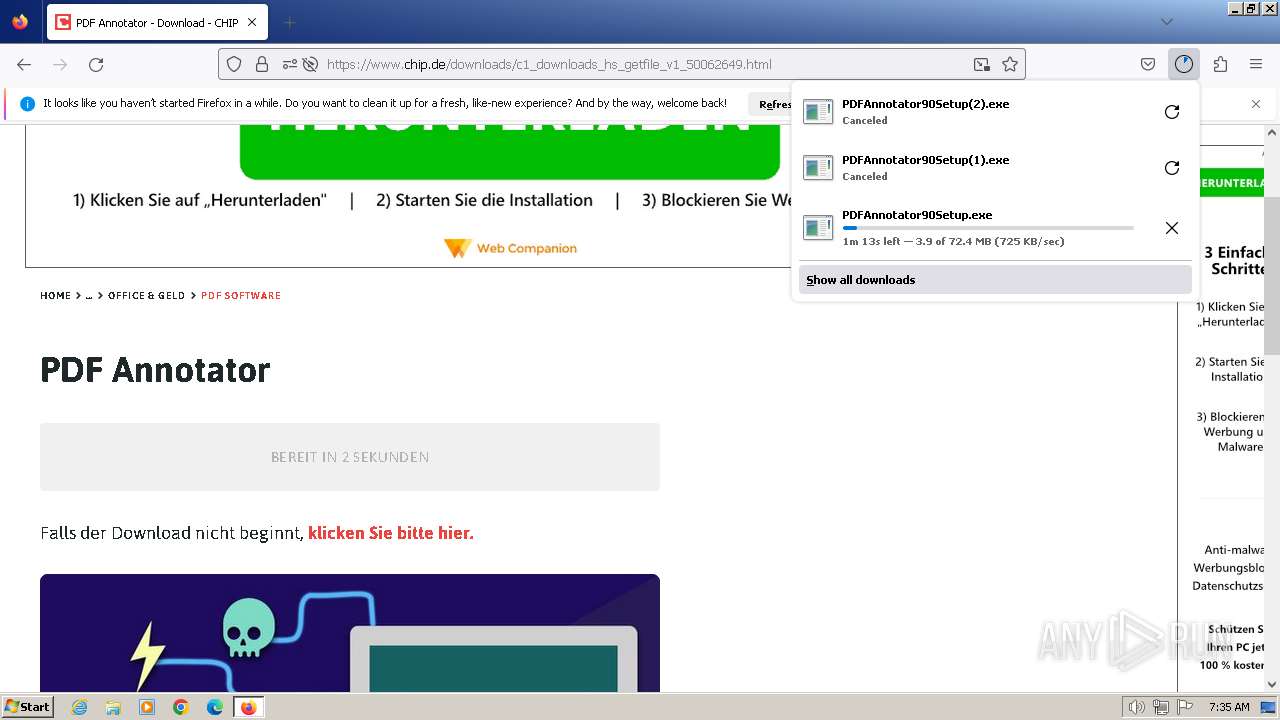Image resolution: width=1280 pixels, height=720 pixels.
Task: Dismiss the Firefox refresh notification bar
Action: (1256, 104)
